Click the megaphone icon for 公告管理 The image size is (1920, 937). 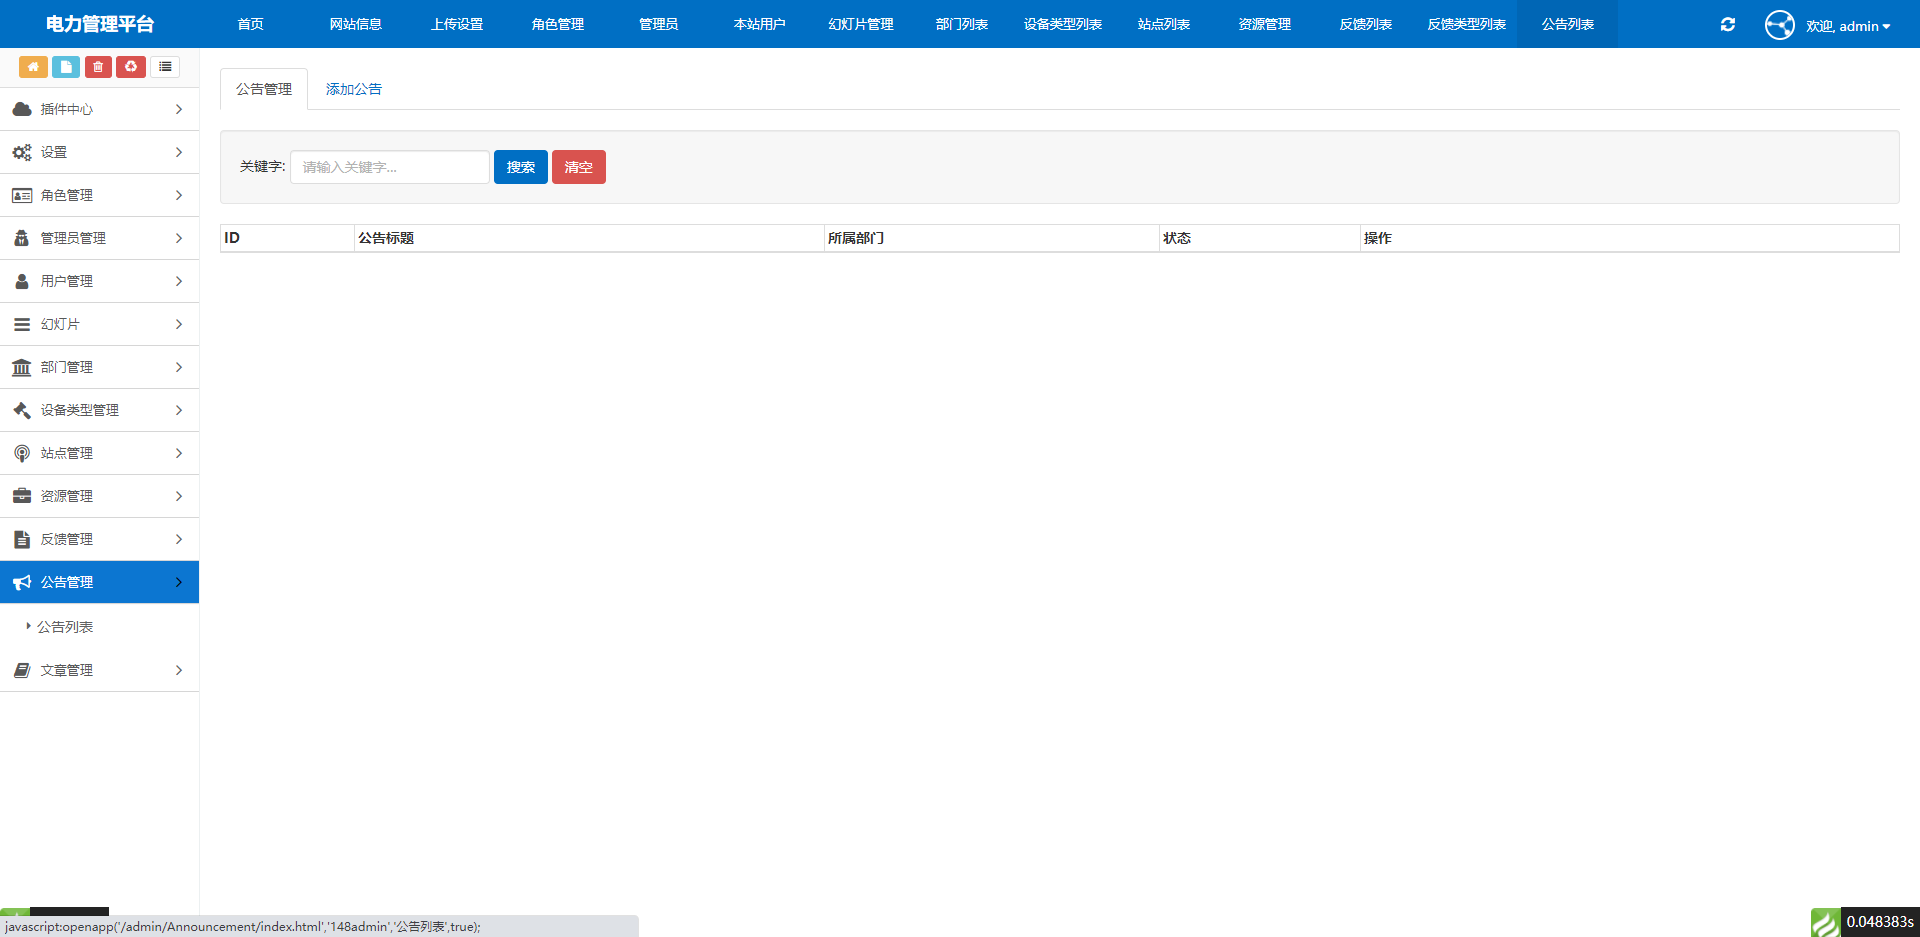22,582
